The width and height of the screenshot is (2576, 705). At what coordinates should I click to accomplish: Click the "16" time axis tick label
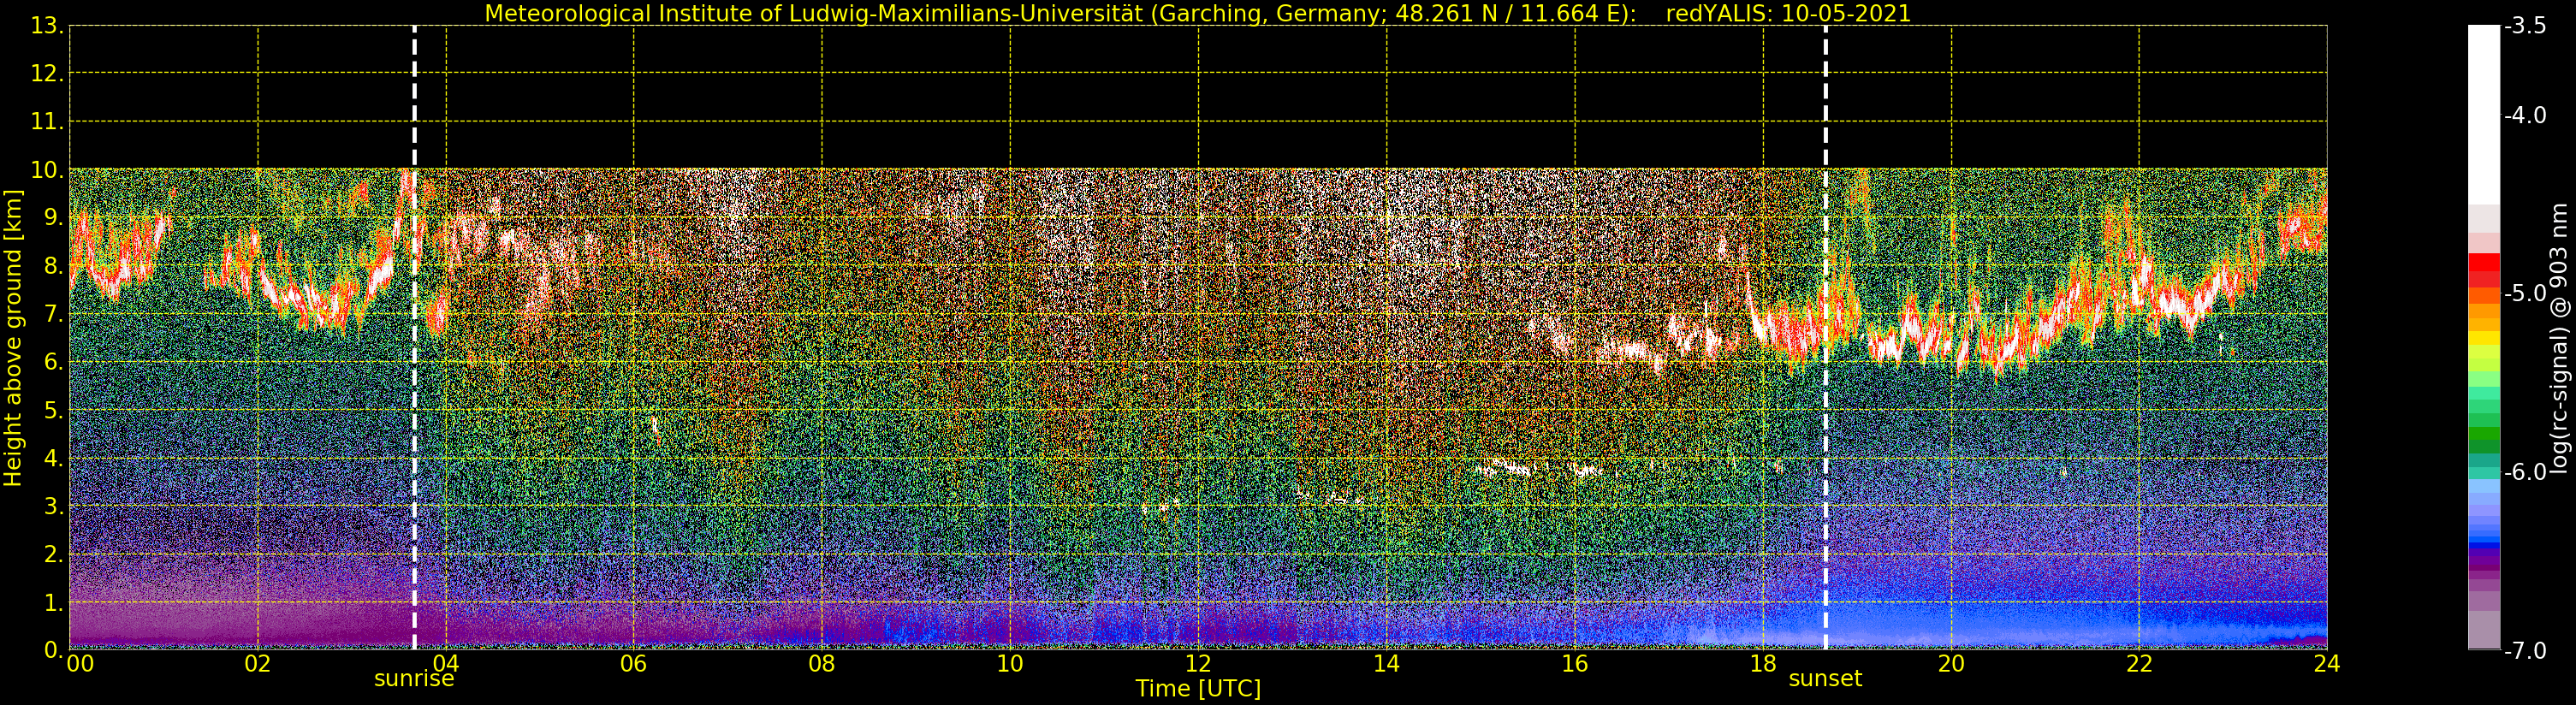1575,664
